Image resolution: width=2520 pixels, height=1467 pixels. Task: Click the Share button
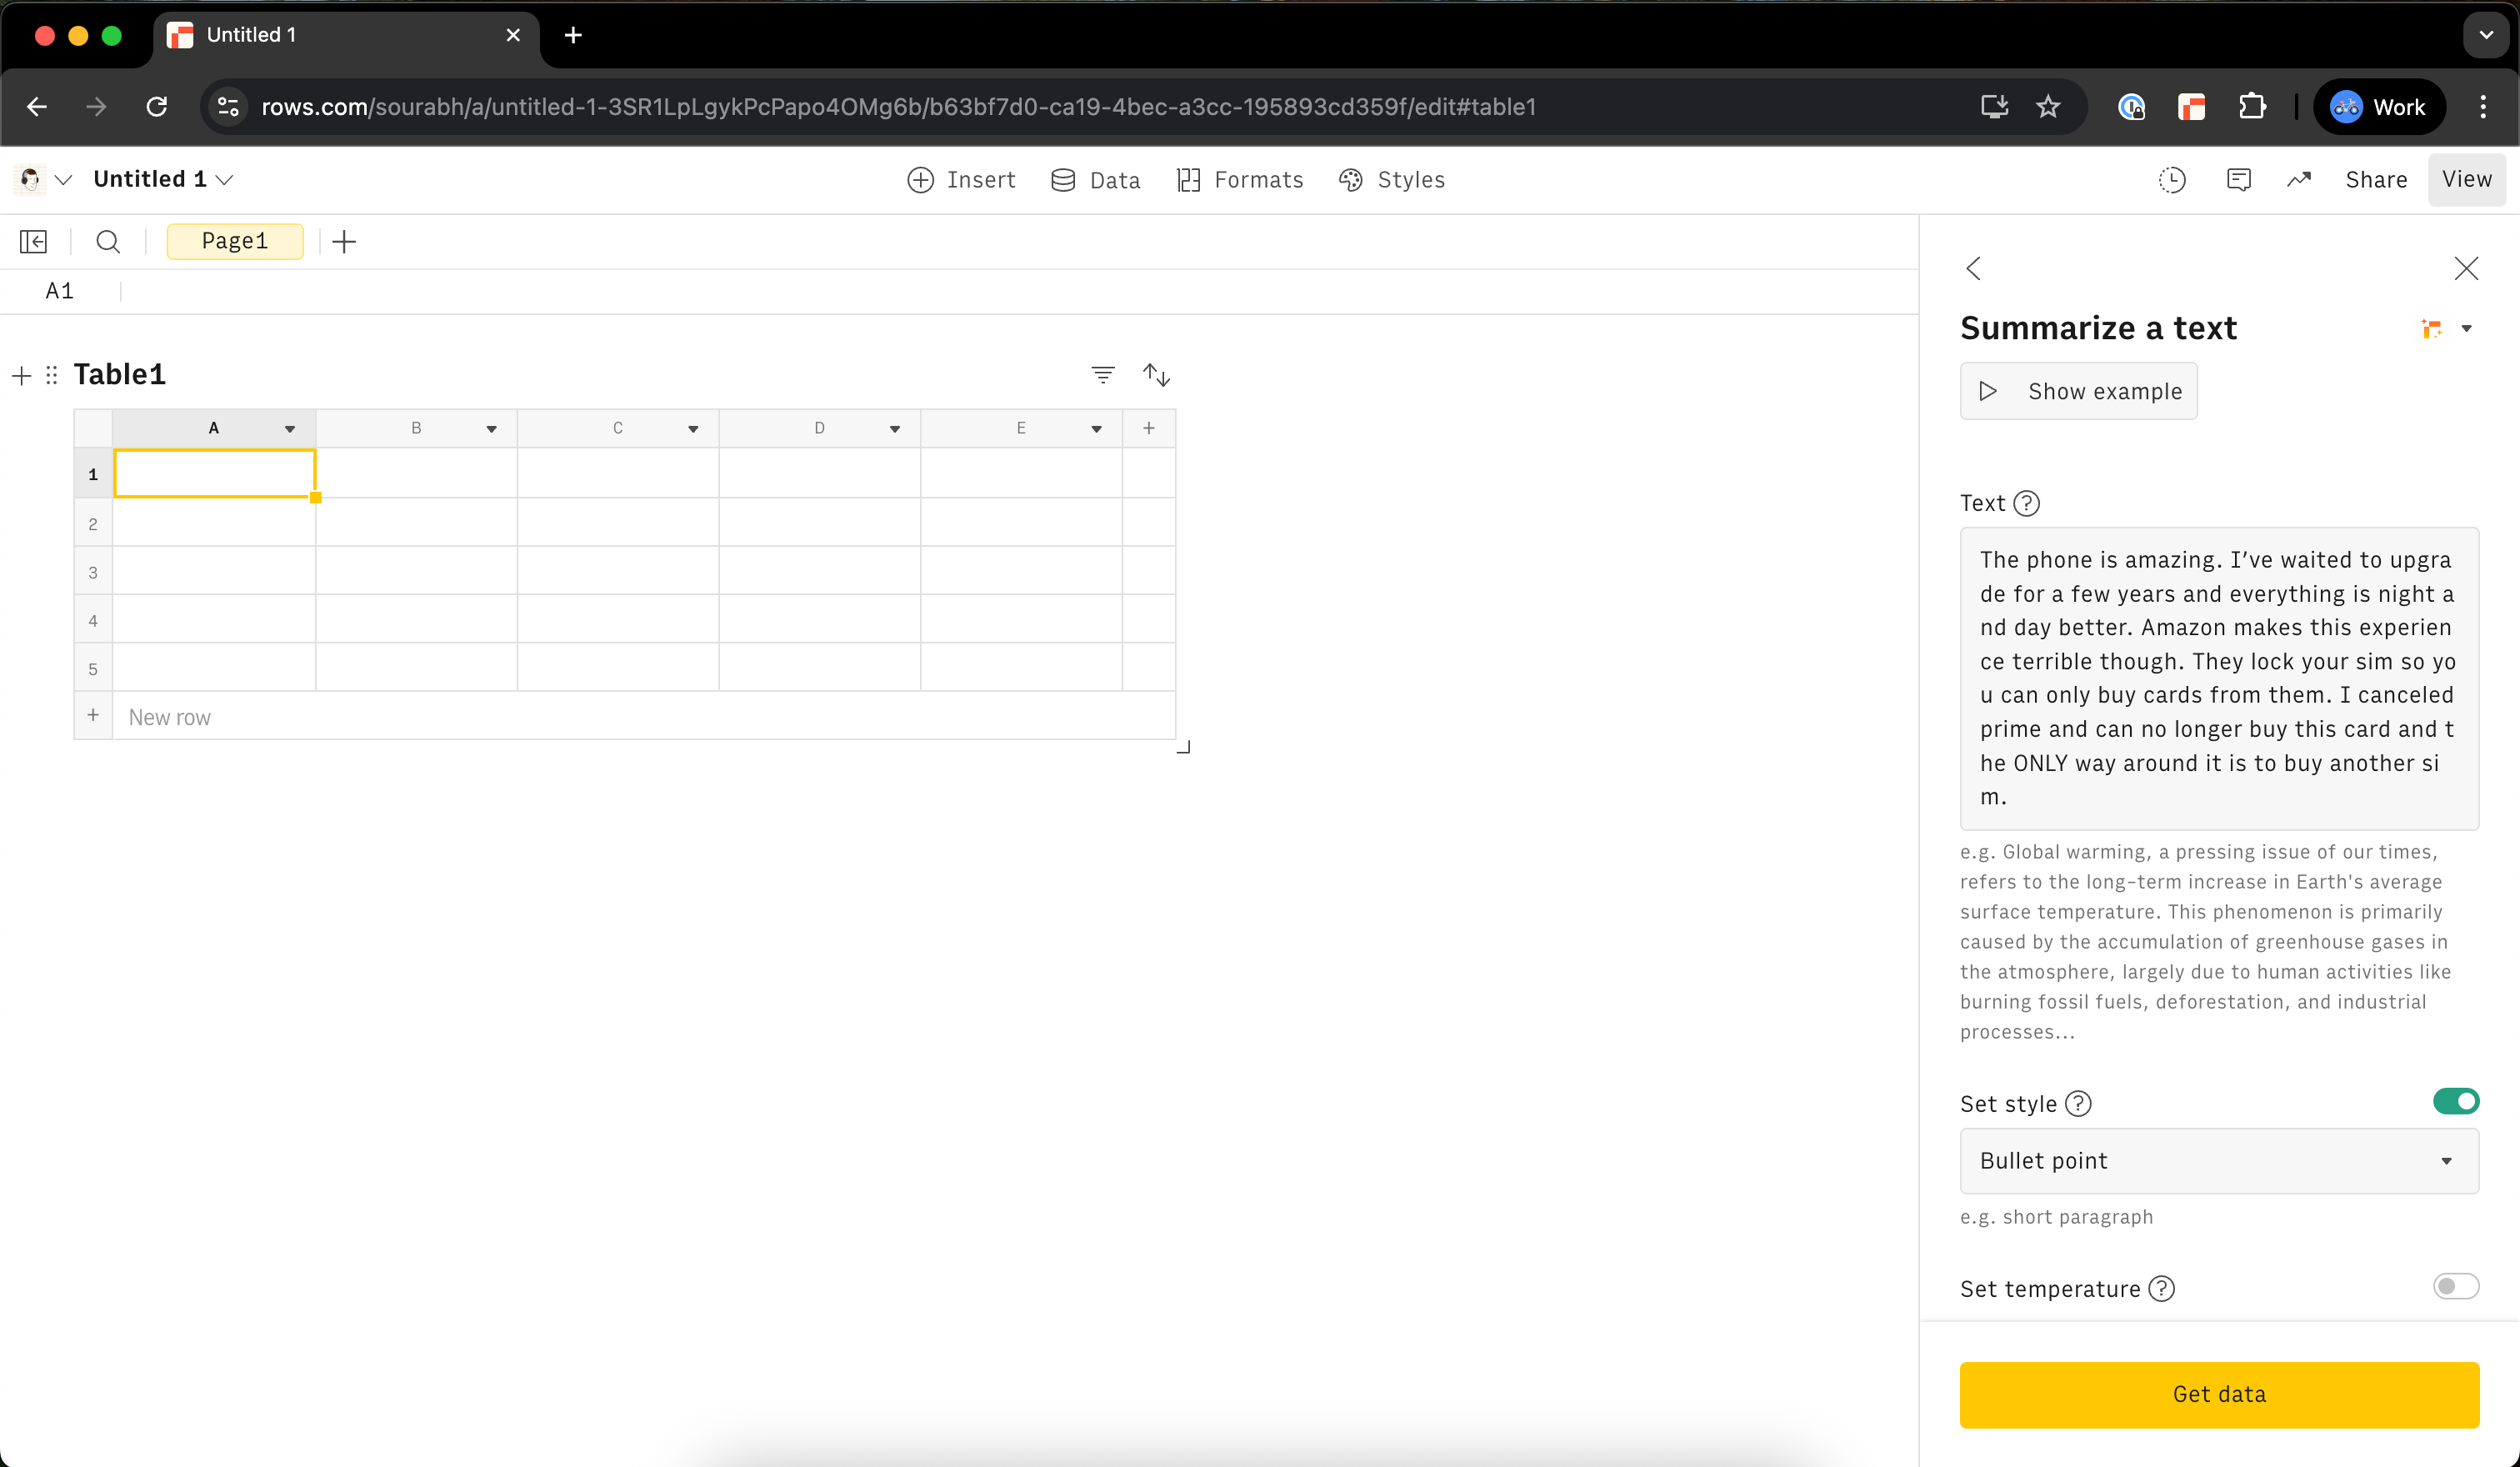2376,180
